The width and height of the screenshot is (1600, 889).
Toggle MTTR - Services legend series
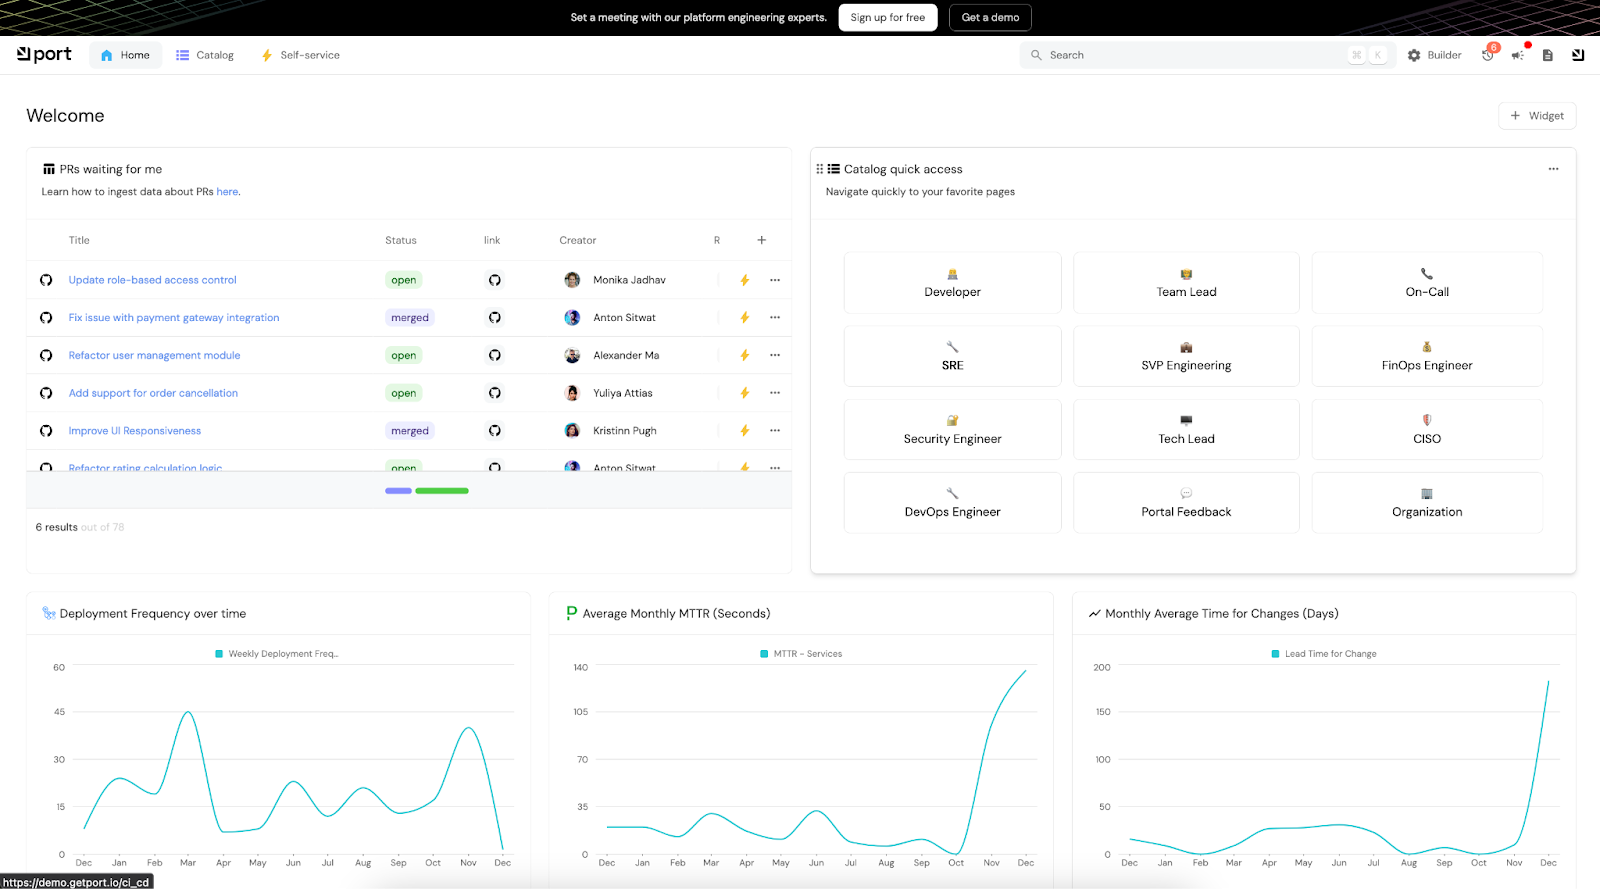click(800, 654)
